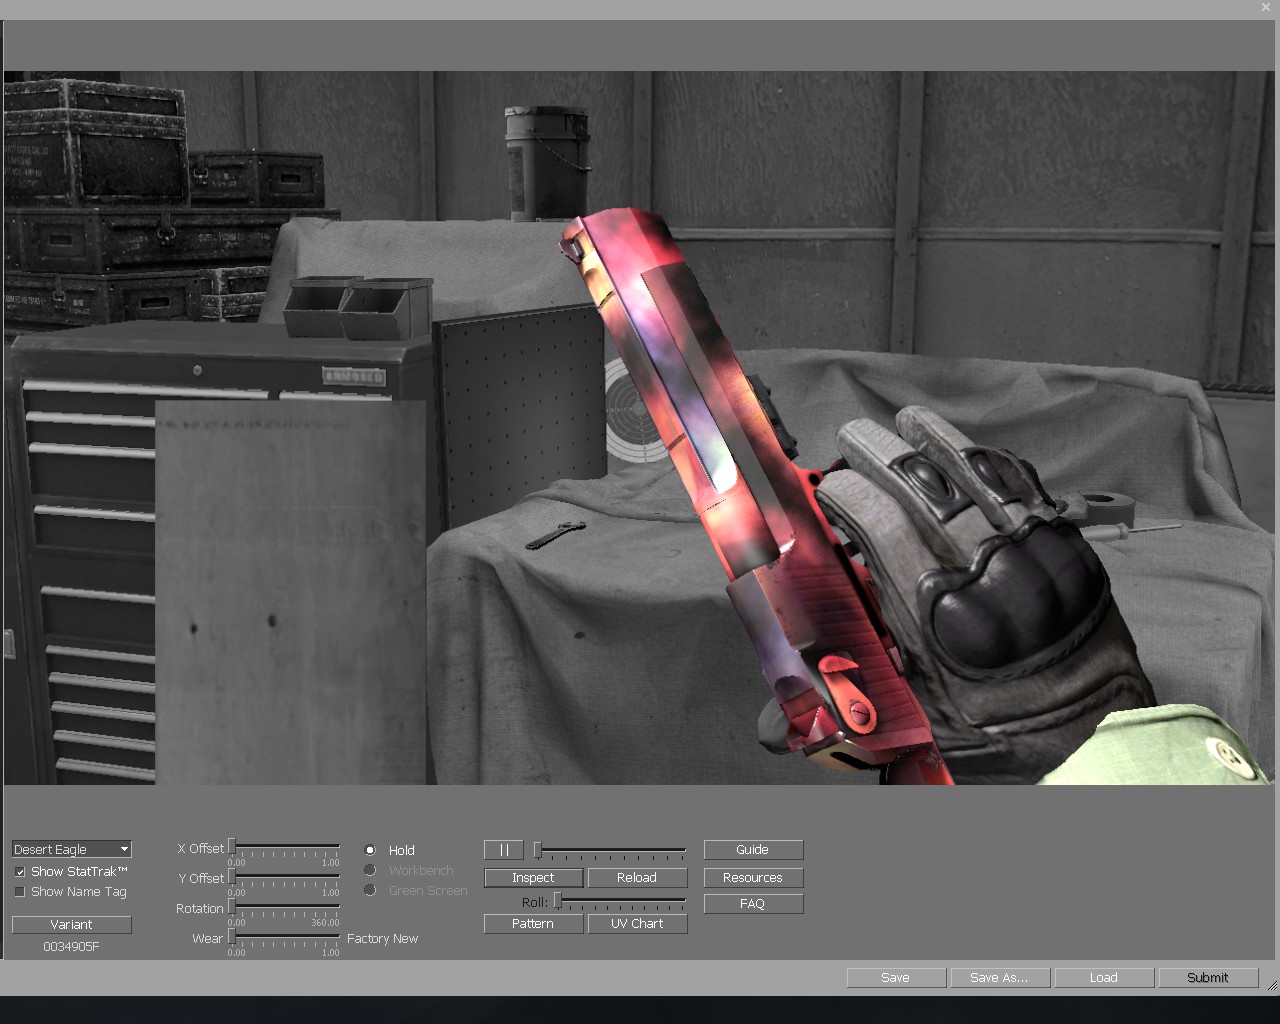The height and width of the screenshot is (1024, 1280).
Task: Adjust the X Offset slider
Action: click(285, 848)
